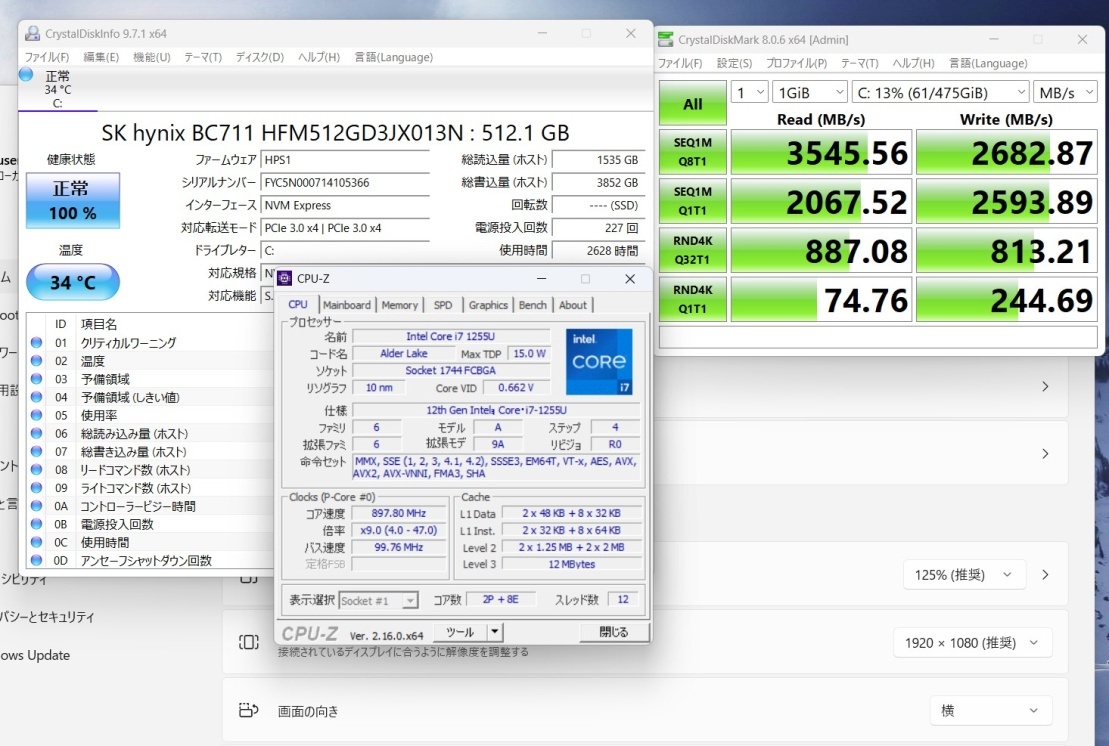Run the SEQ1M Q8T1 test button
The width and height of the screenshot is (1109, 746).
692,153
